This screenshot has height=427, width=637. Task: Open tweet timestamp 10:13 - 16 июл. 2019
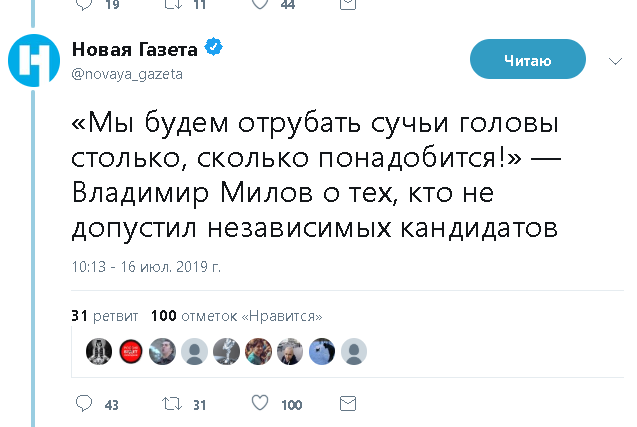pyautogui.click(x=146, y=267)
